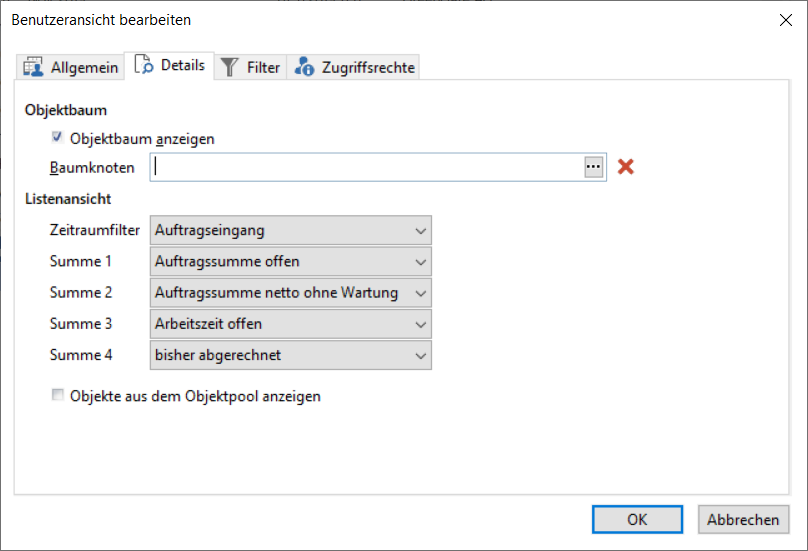Clear Baumknoten with the red X icon
808x551 pixels.
626,166
